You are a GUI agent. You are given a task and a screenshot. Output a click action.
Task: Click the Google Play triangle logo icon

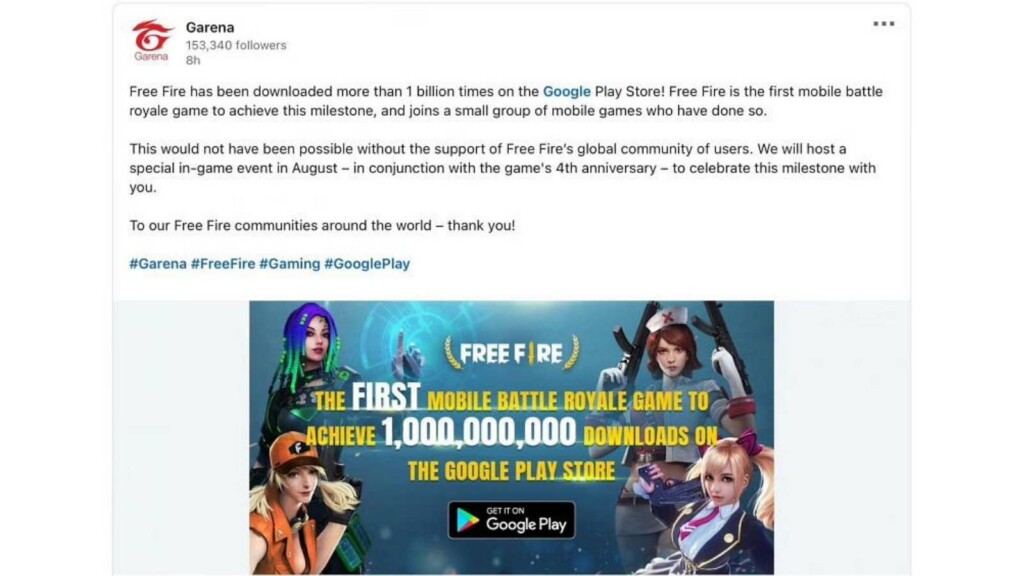point(467,520)
